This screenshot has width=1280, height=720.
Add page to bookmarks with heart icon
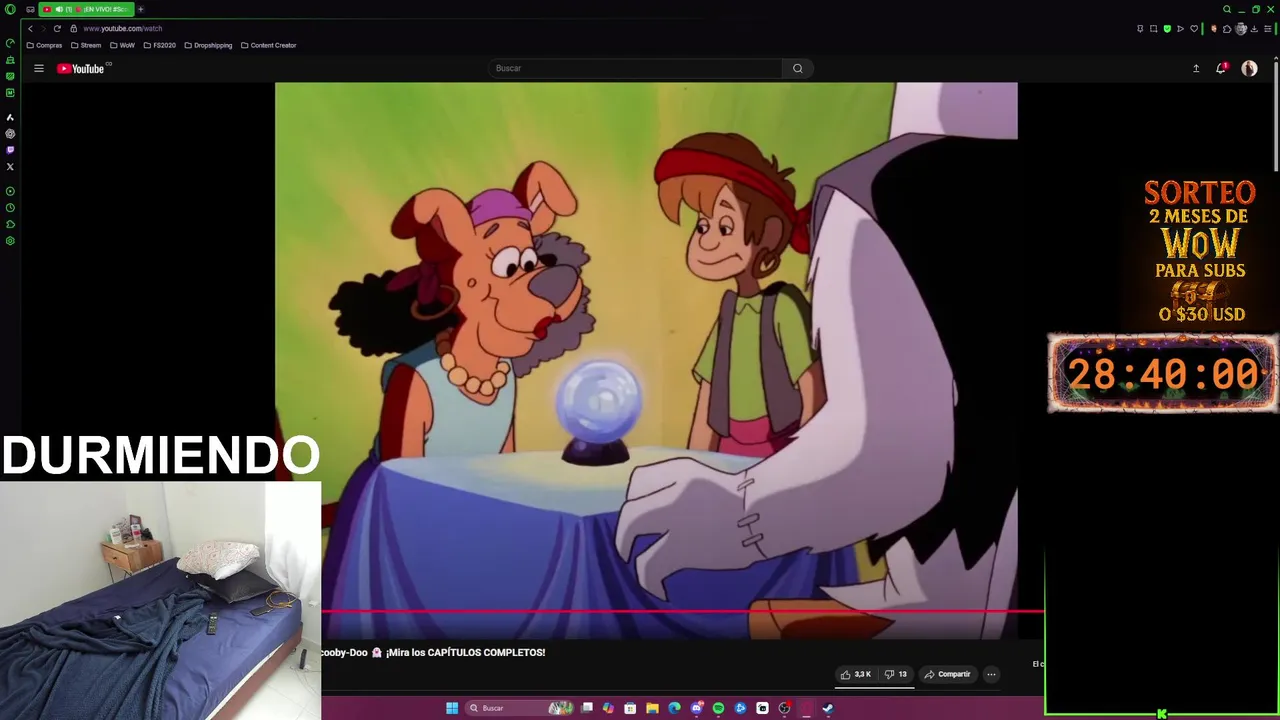click(1194, 29)
